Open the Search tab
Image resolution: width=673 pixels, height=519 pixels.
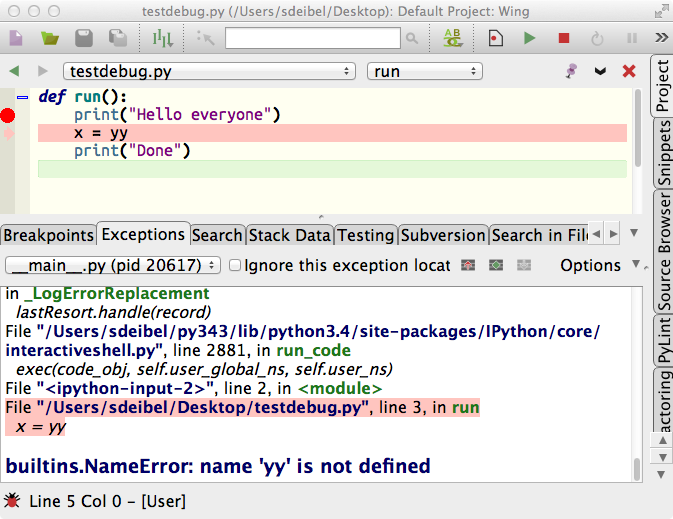217,235
